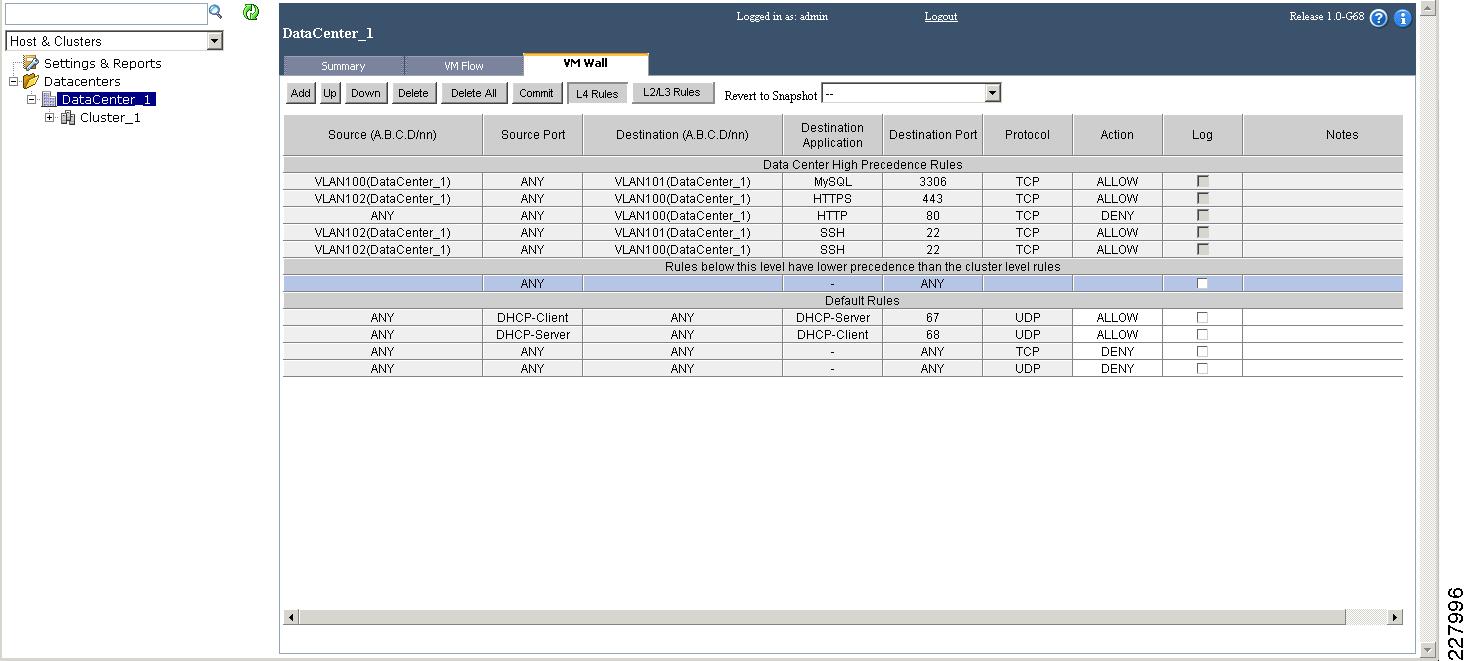1464x661 pixels.
Task: Click the Default Rules section heading
Action: tap(862, 301)
